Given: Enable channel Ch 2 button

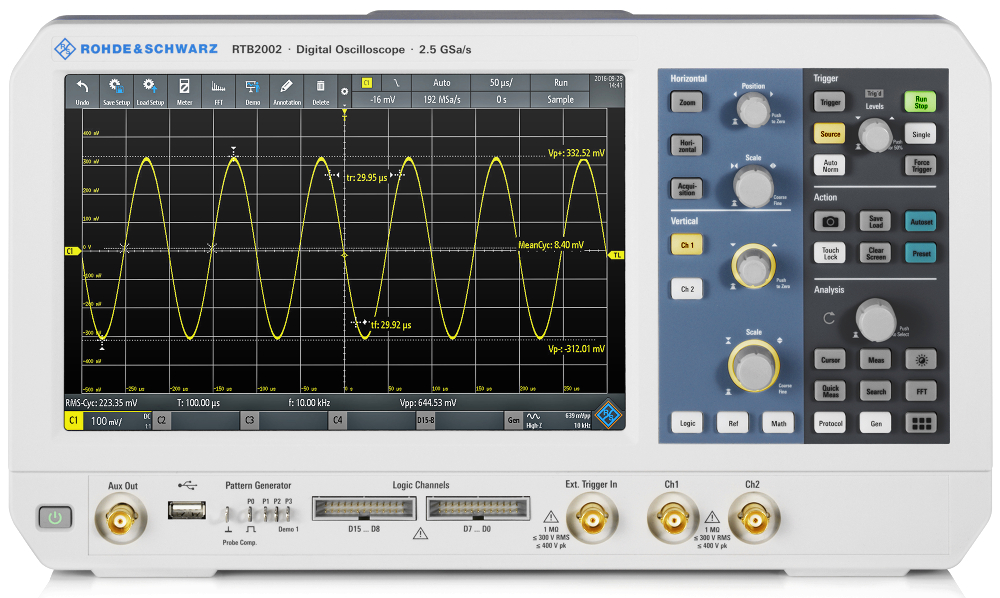Looking at the screenshot, I should pos(687,289).
